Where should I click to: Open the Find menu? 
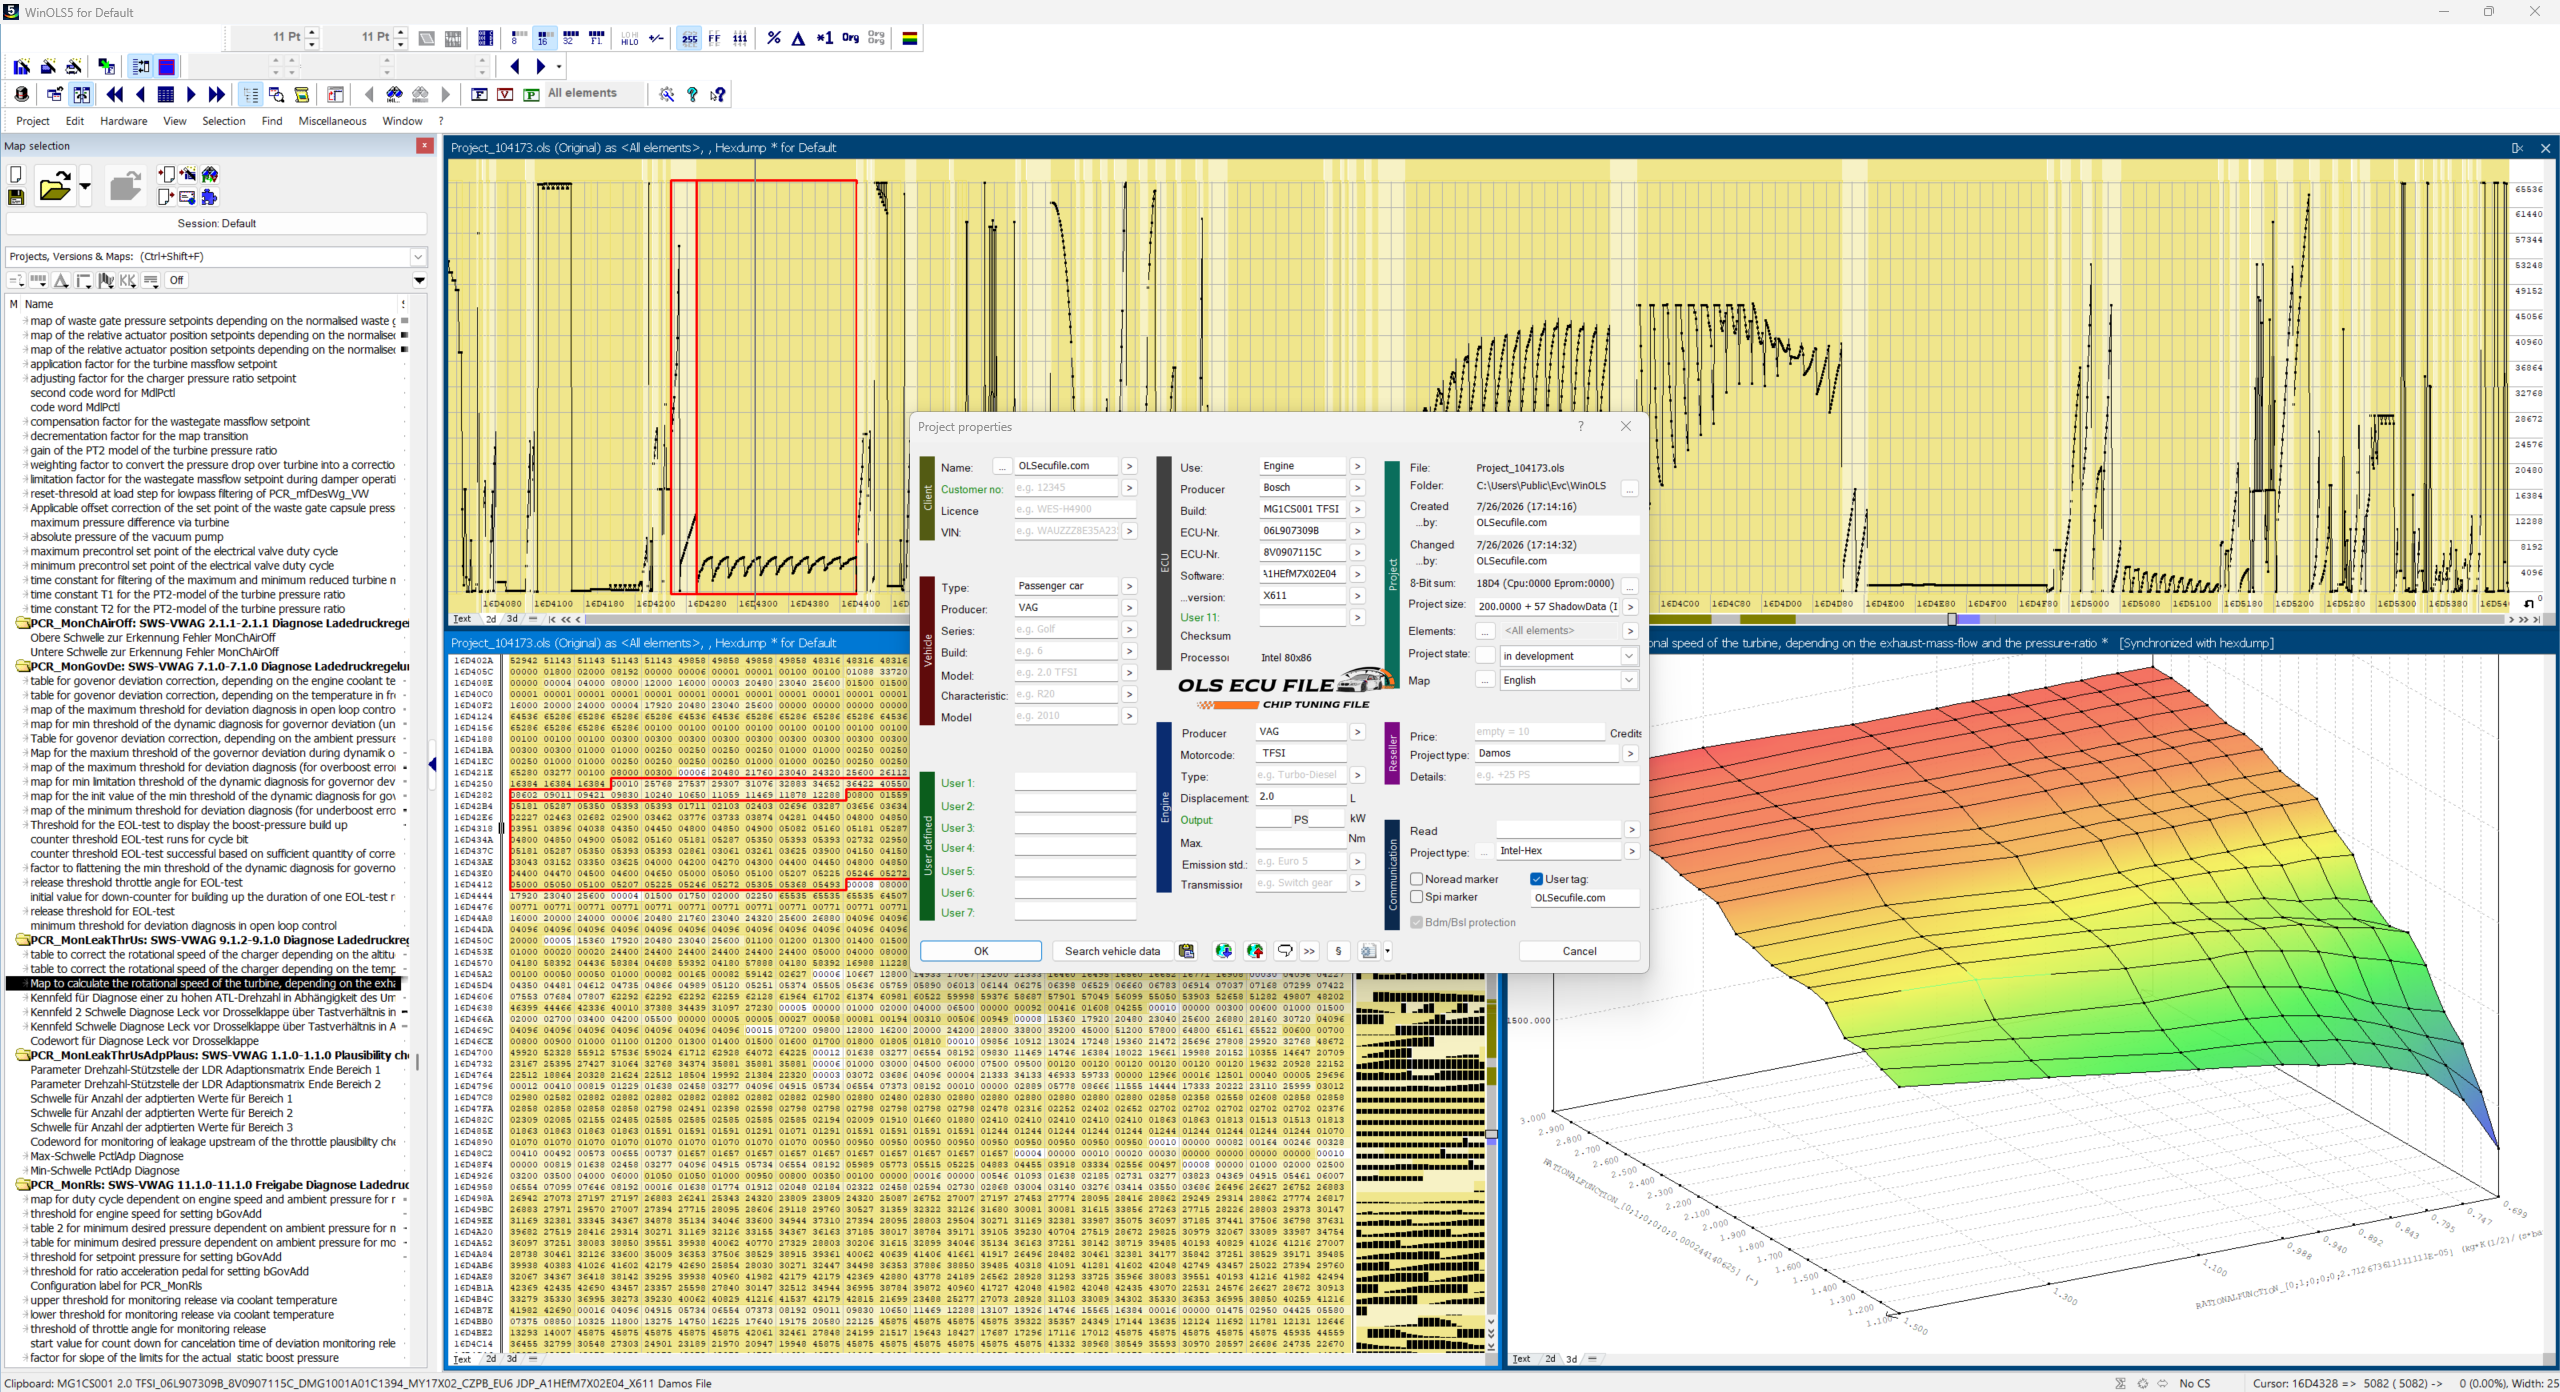[x=272, y=121]
